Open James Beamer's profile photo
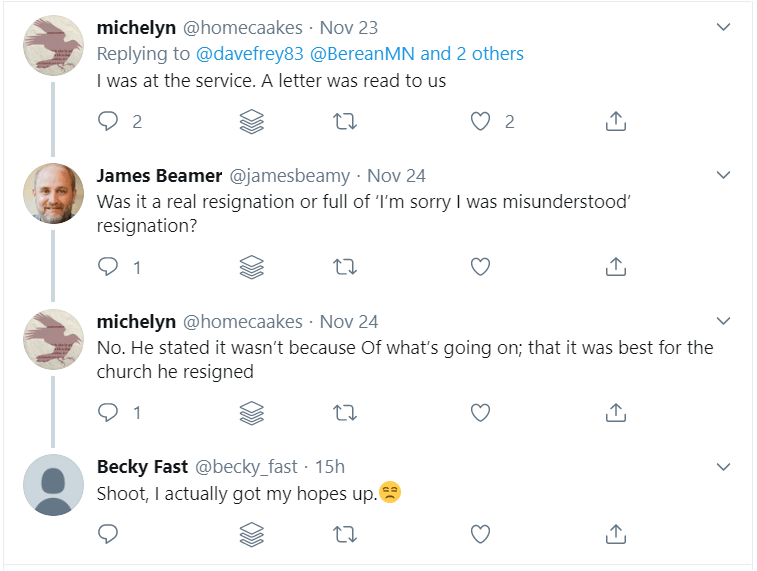757x571 pixels. pyautogui.click(x=53, y=193)
